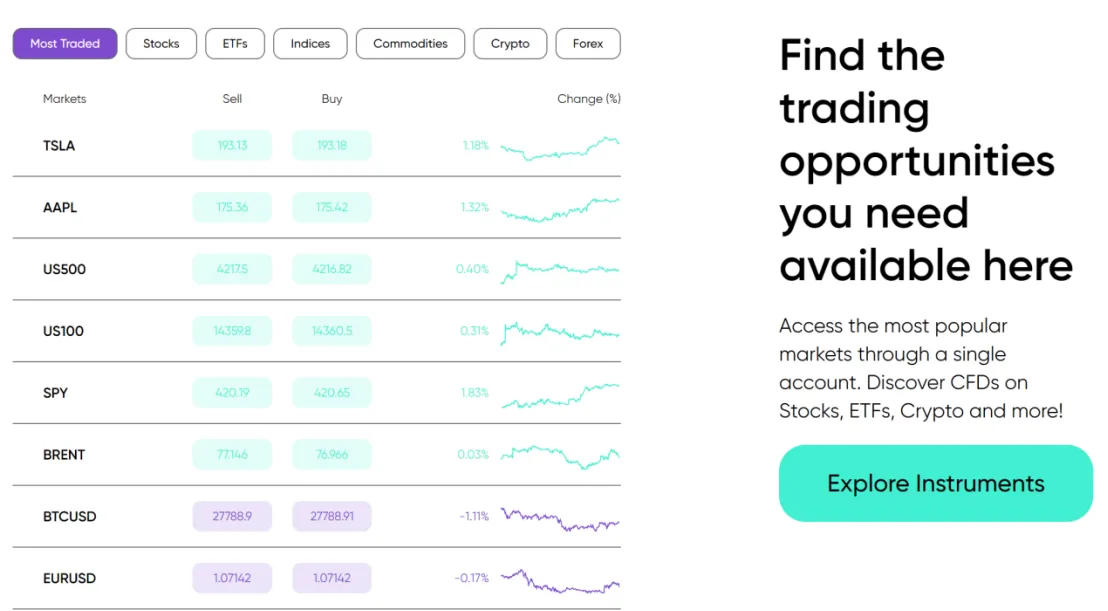The height and width of the screenshot is (611, 1108).
Task: Open the BTCUSD purple sparkline chart
Action: pos(560,519)
